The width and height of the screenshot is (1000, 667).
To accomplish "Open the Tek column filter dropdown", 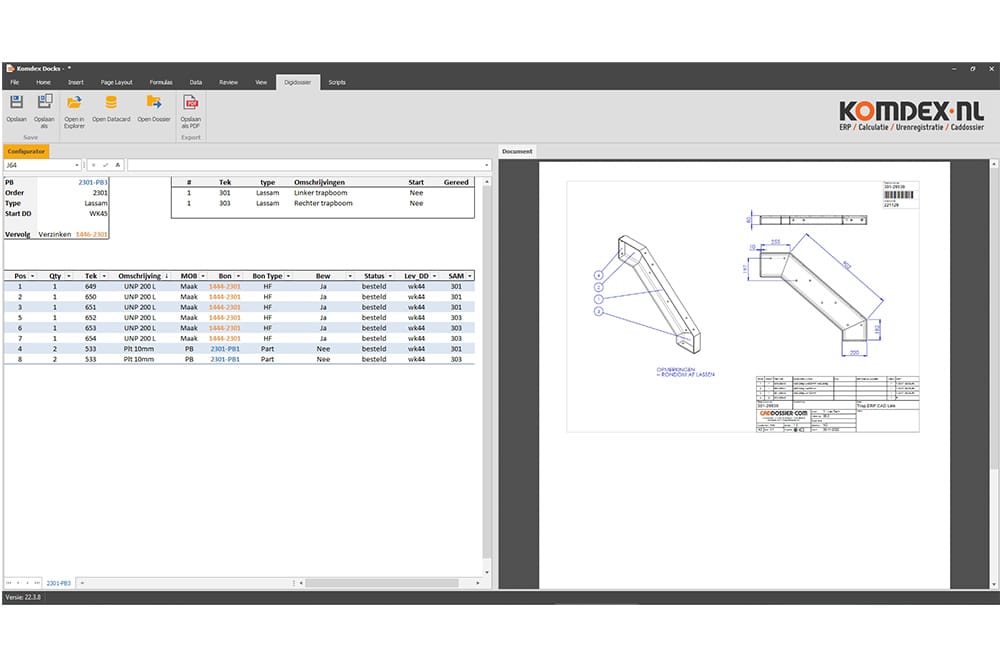I will click(104, 276).
